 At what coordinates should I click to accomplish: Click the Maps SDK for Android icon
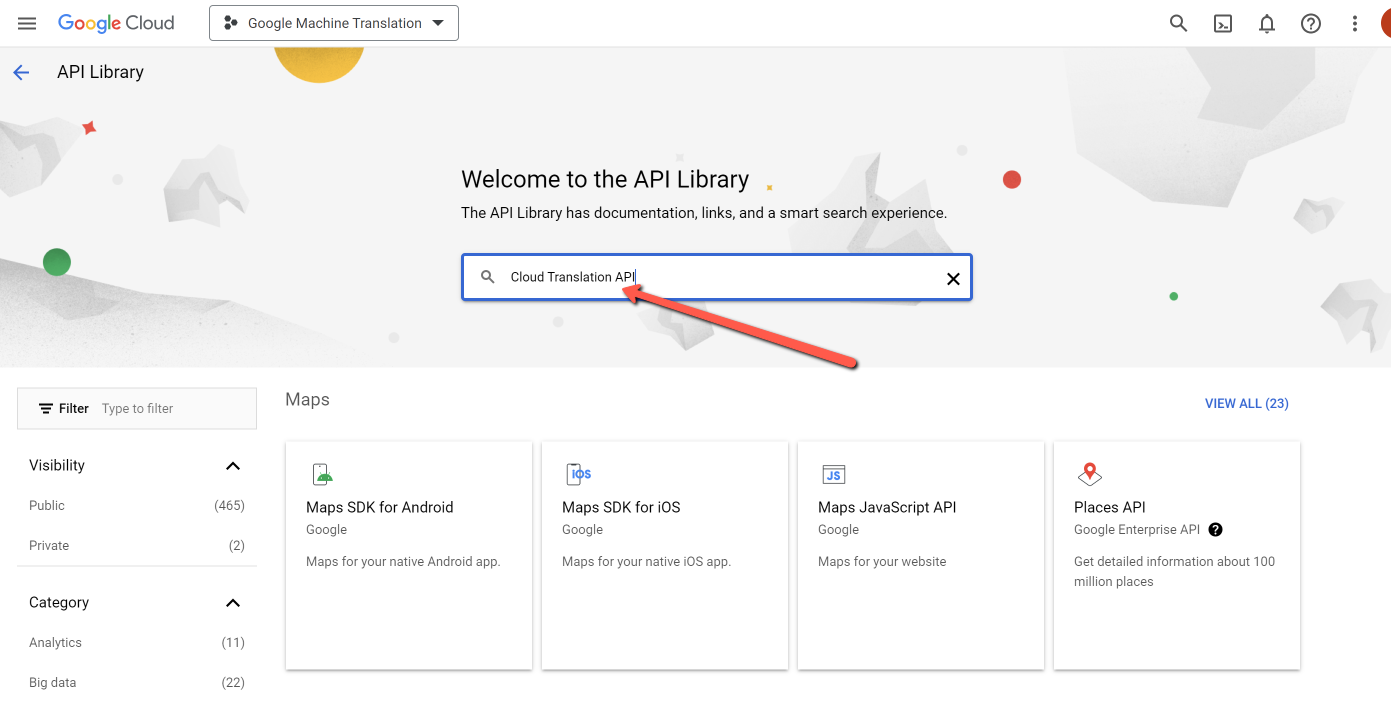coord(322,474)
